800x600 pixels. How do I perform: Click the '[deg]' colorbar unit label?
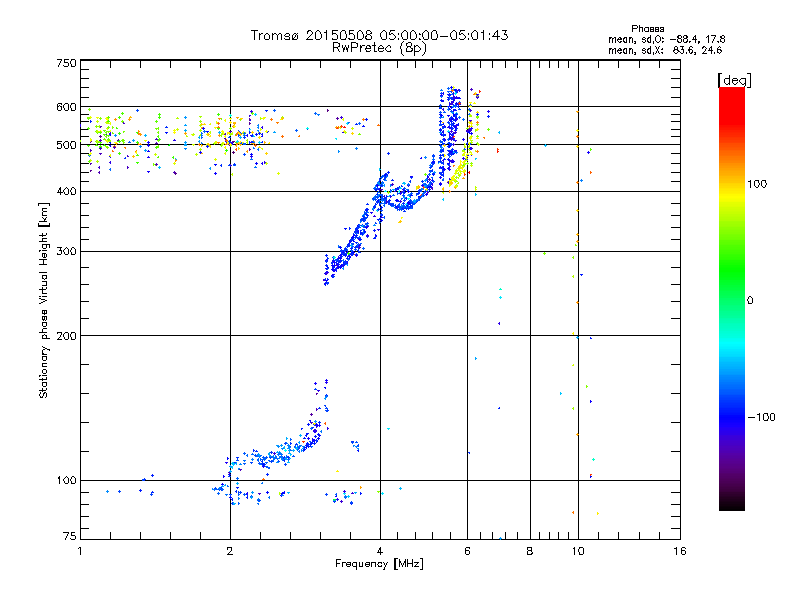[x=734, y=80]
